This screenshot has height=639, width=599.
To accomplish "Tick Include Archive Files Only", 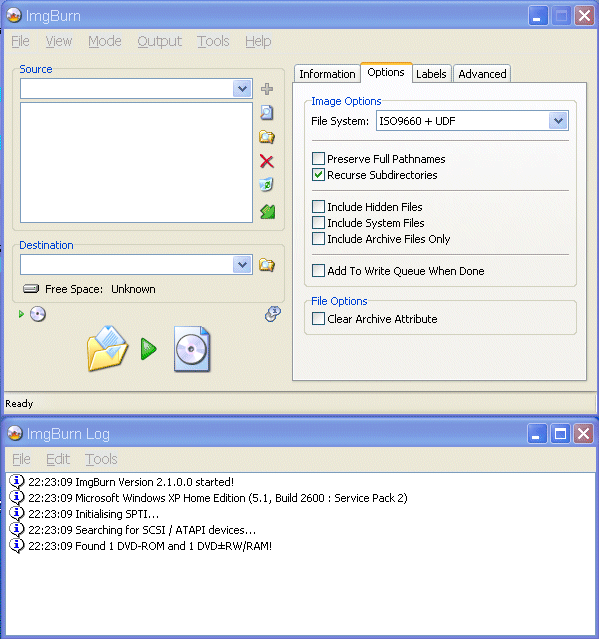I will (318, 239).
